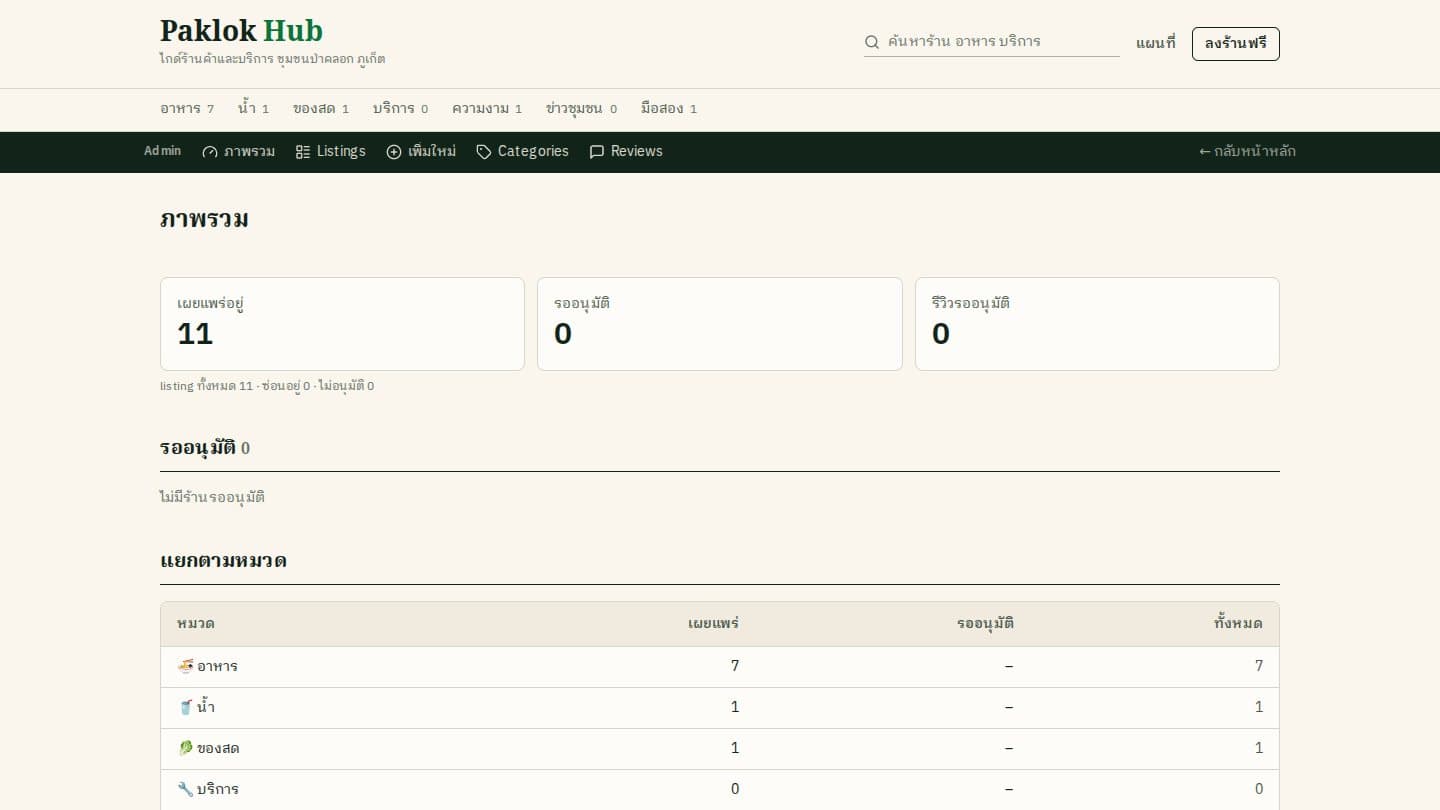The height and width of the screenshot is (810, 1440).
Task: Open the แผนที่ map link
Action: 1156,44
